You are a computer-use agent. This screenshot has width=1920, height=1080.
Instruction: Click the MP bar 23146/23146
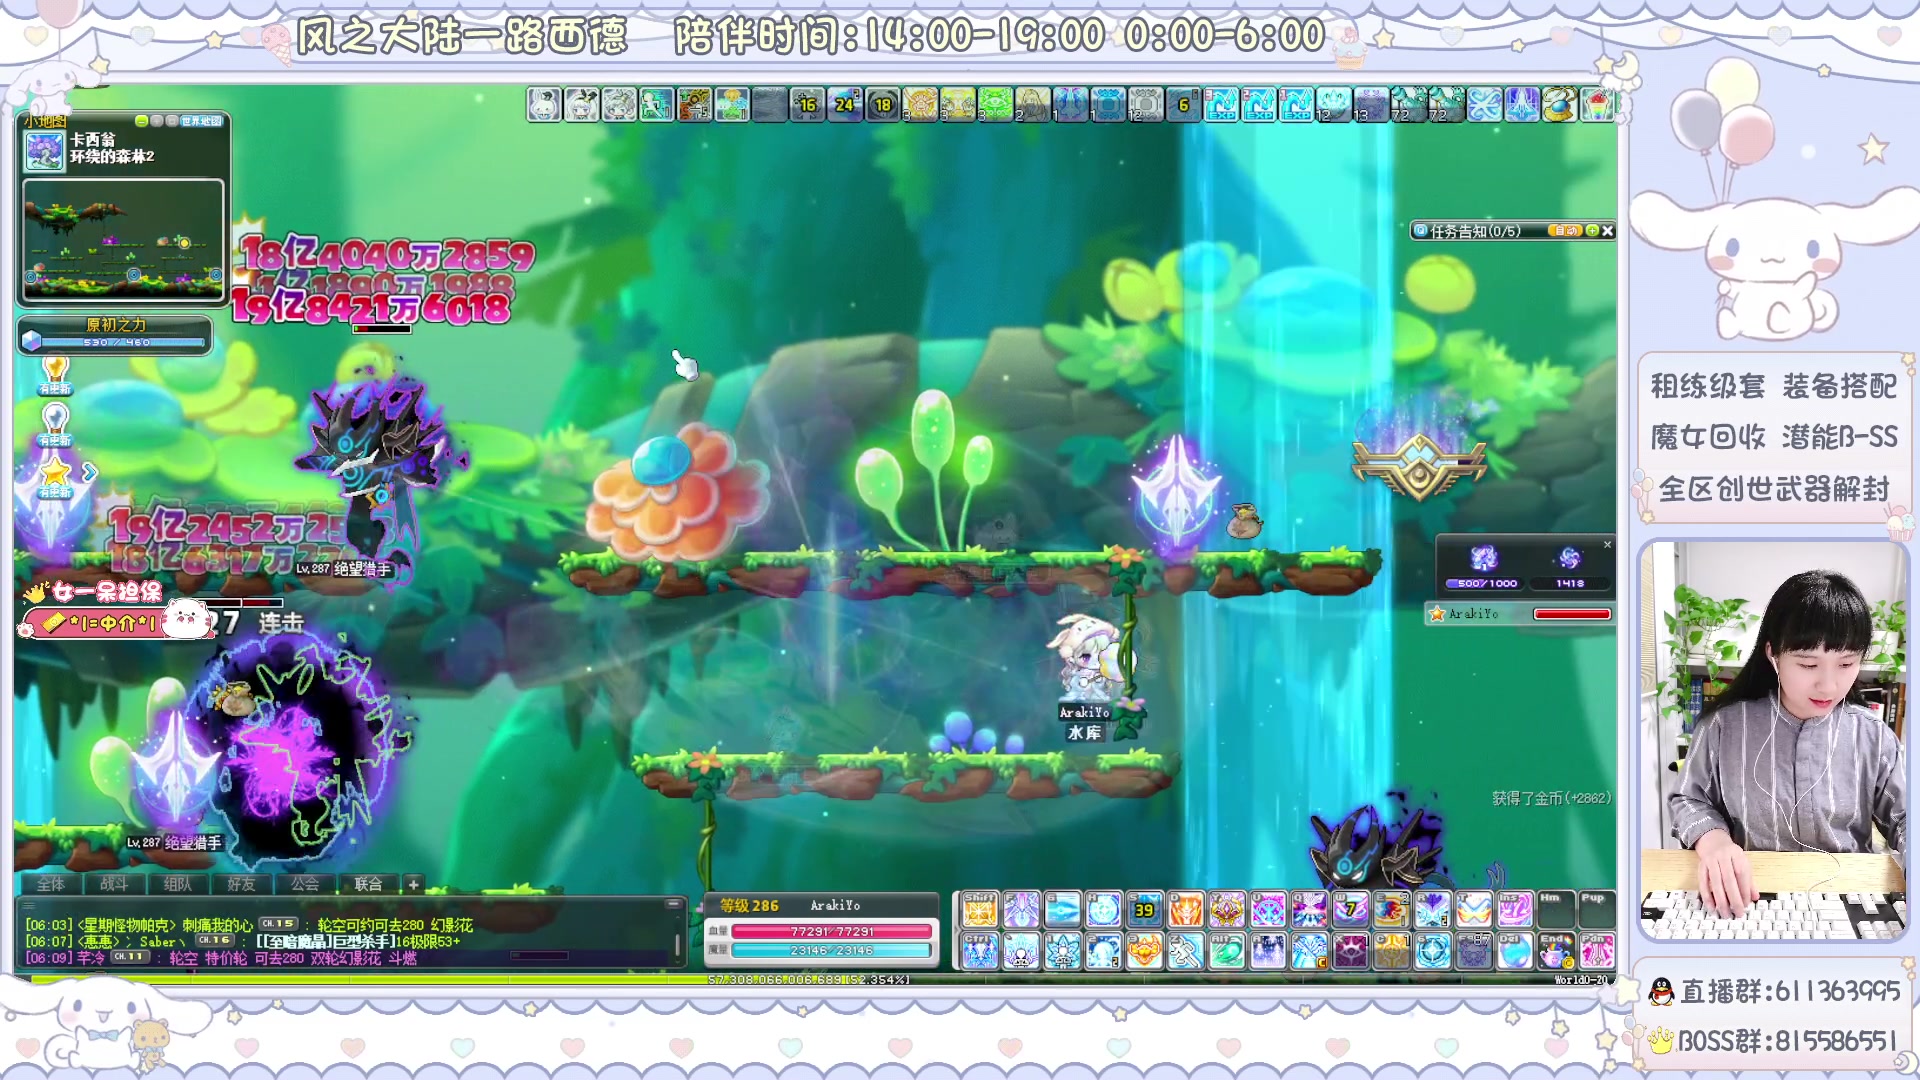(832, 950)
